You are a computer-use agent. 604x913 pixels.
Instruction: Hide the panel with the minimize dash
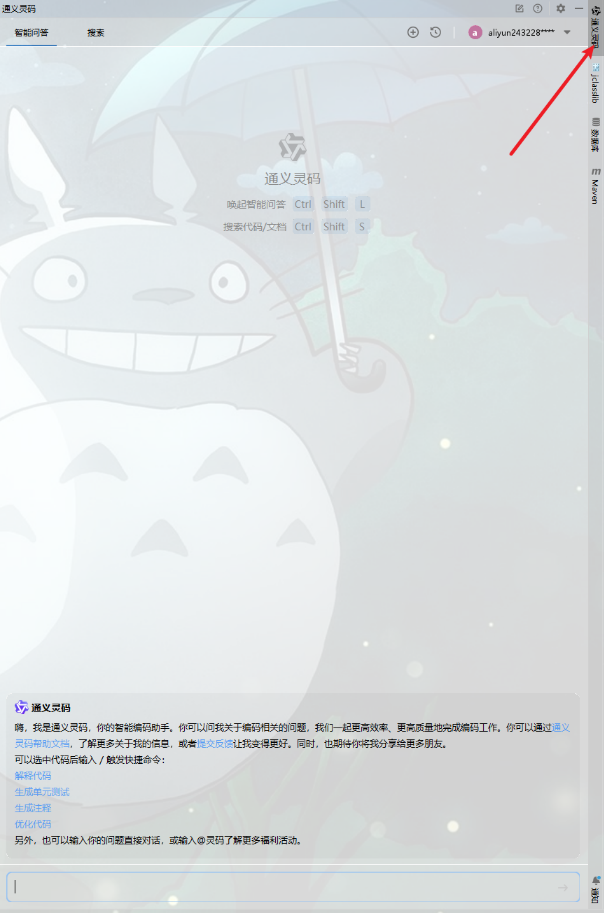(578, 8)
